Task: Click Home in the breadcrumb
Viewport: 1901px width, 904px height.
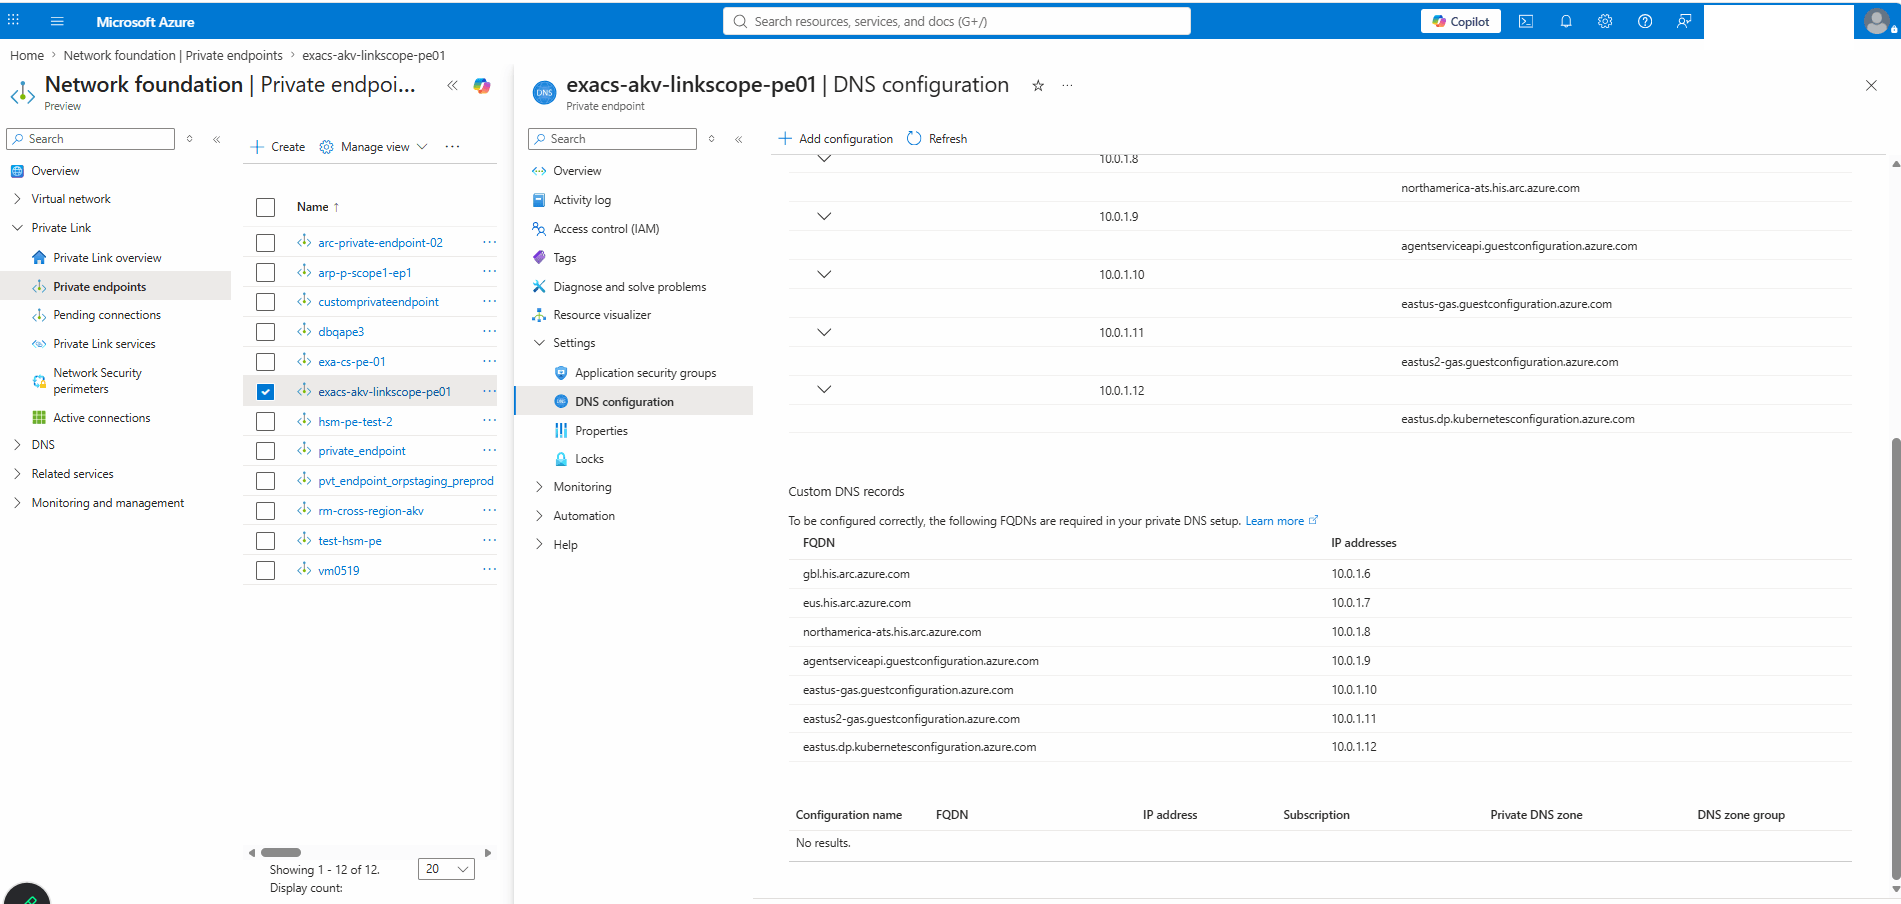Action: pos(27,56)
